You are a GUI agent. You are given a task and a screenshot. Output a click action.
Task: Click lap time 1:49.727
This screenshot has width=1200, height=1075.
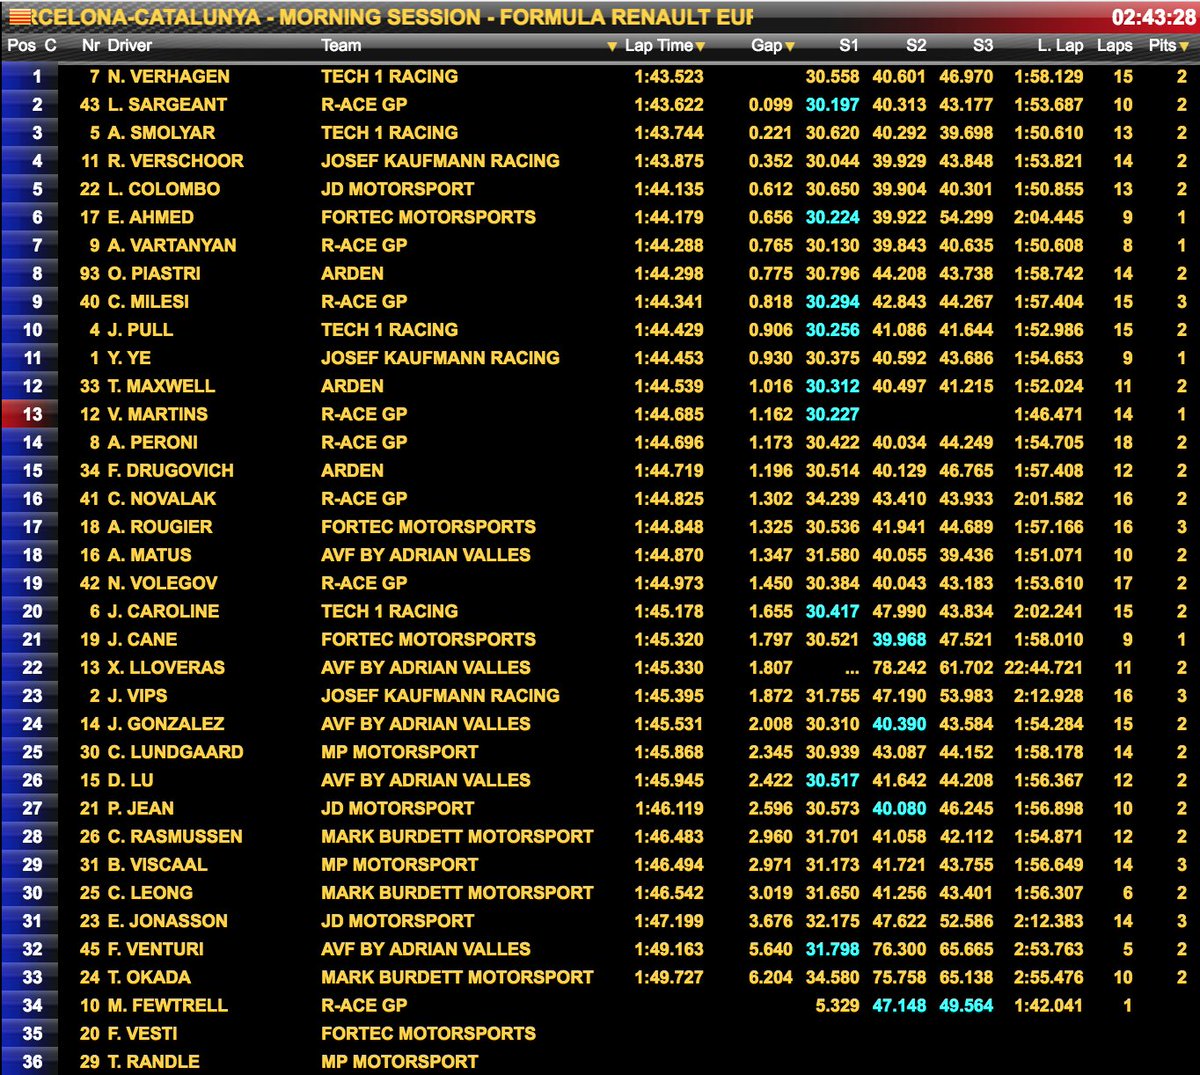pyautogui.click(x=669, y=977)
